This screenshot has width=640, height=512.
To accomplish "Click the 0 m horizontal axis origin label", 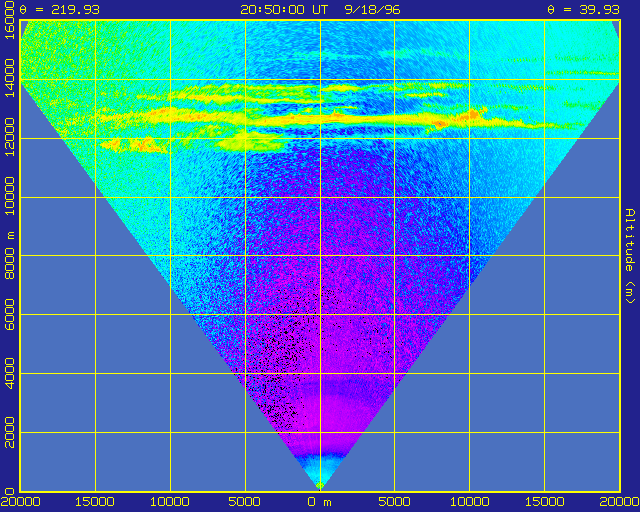I will tap(320, 502).
